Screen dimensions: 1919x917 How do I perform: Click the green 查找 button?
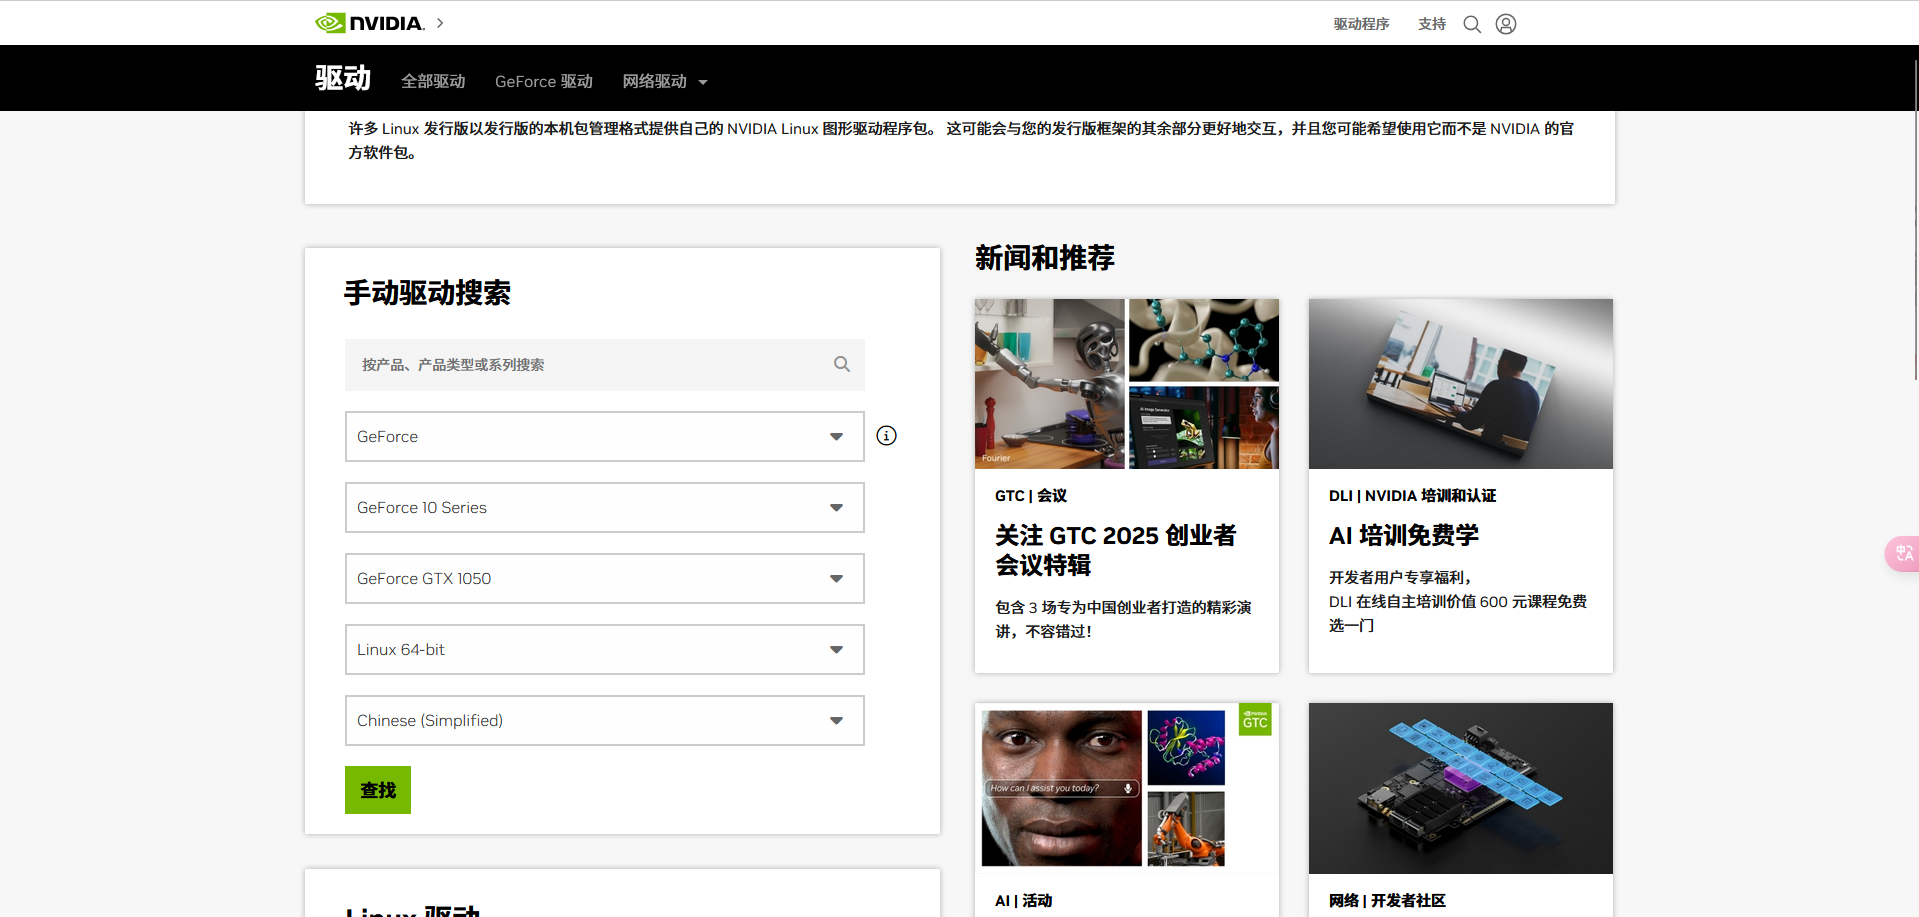click(378, 790)
